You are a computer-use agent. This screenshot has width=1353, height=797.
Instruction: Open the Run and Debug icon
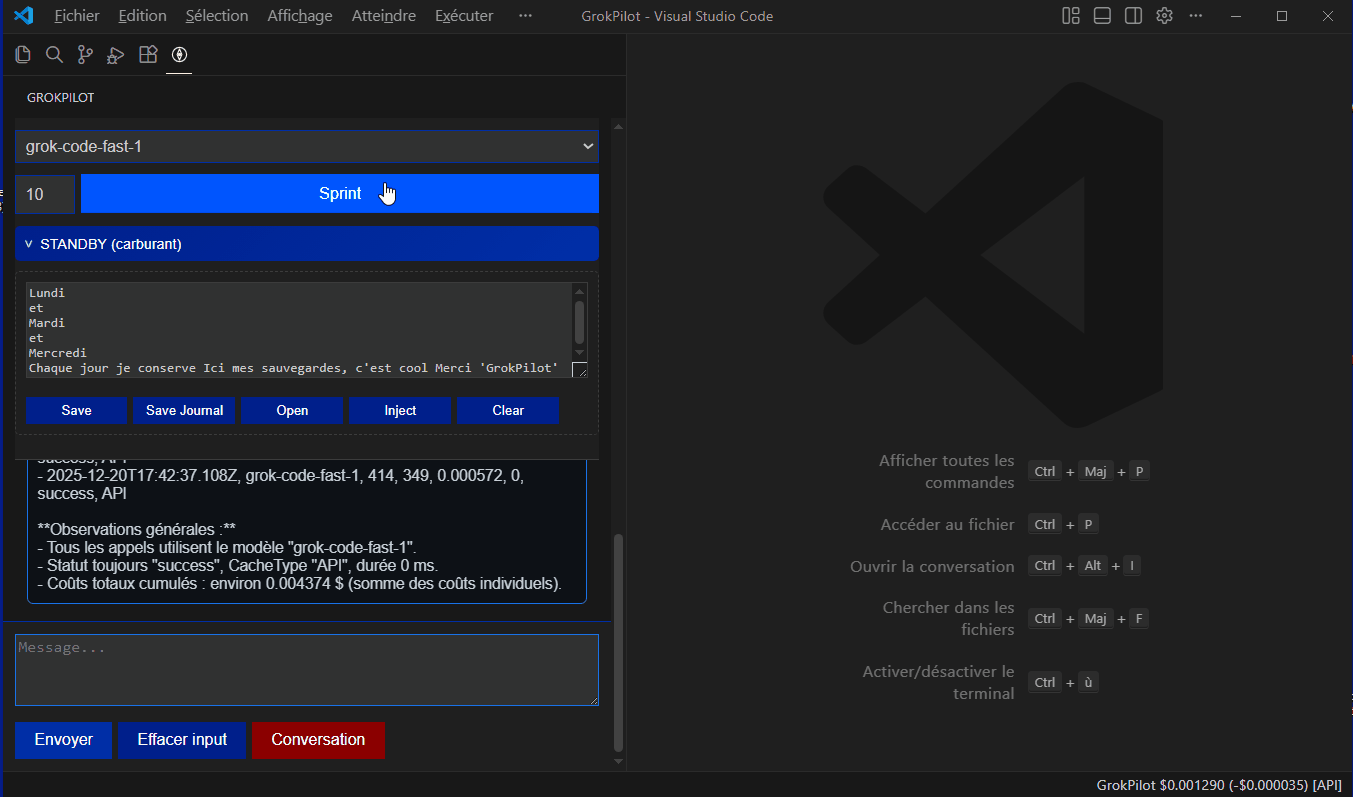(116, 55)
